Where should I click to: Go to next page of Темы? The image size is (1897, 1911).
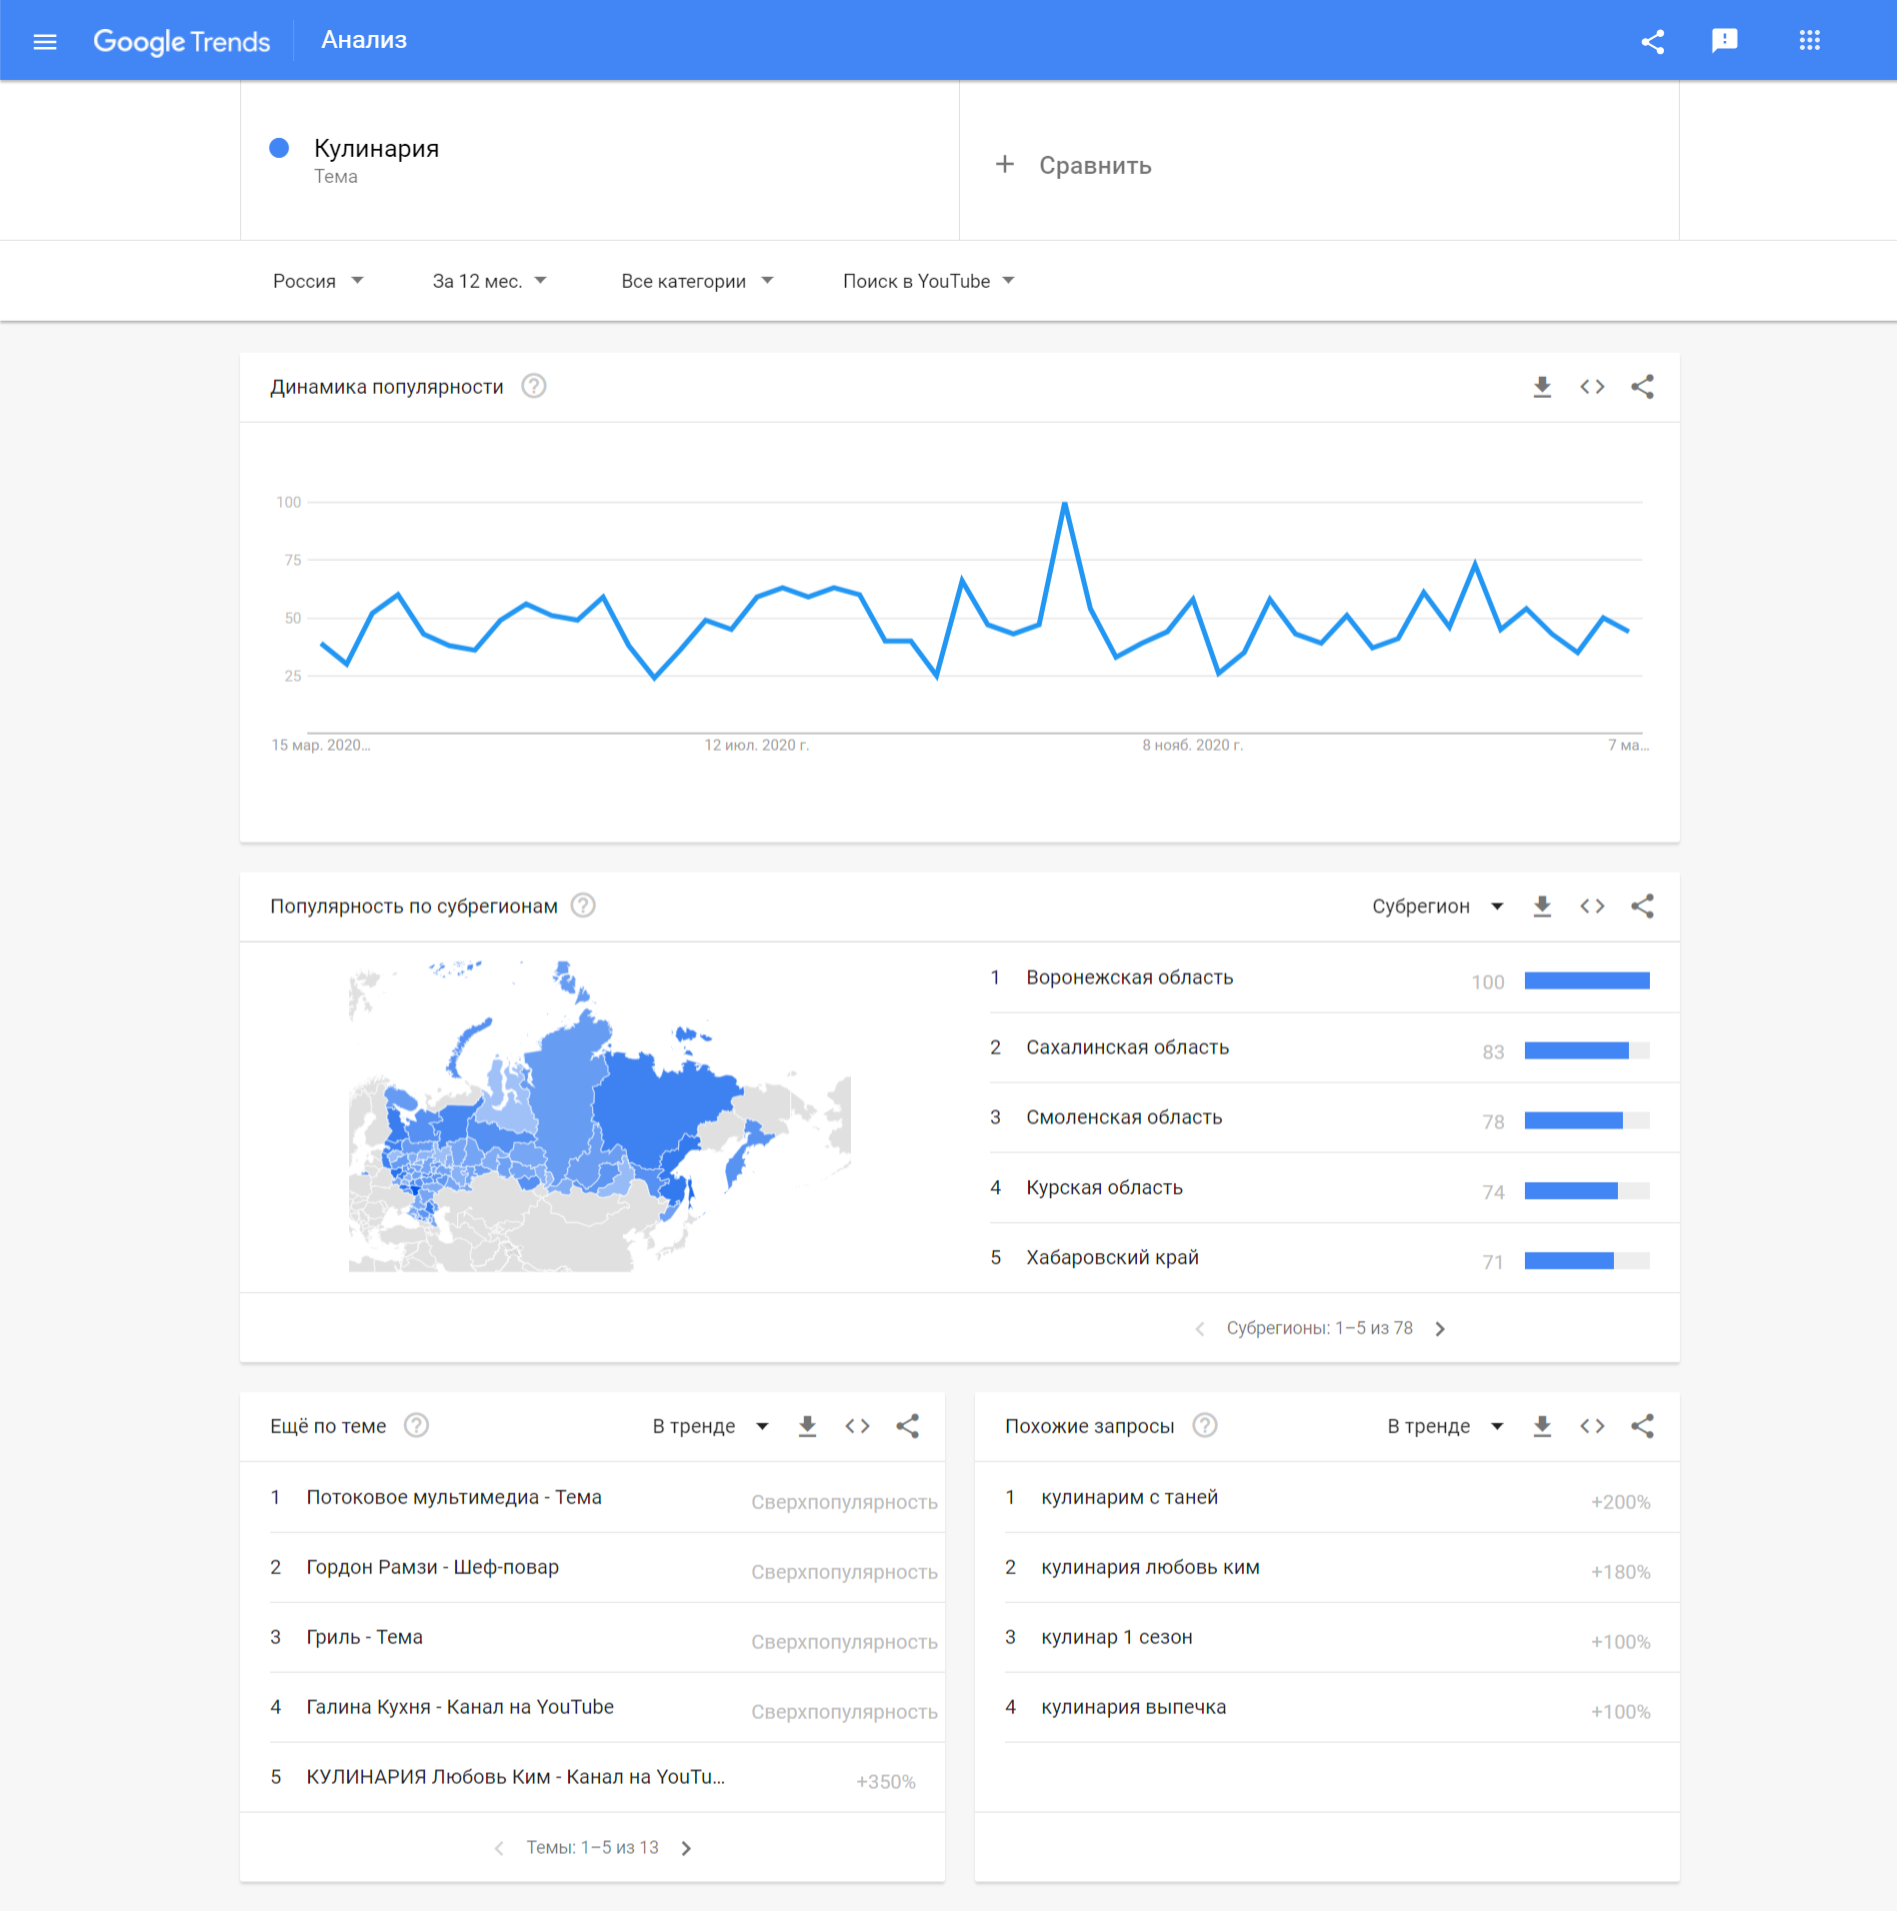click(x=686, y=1849)
